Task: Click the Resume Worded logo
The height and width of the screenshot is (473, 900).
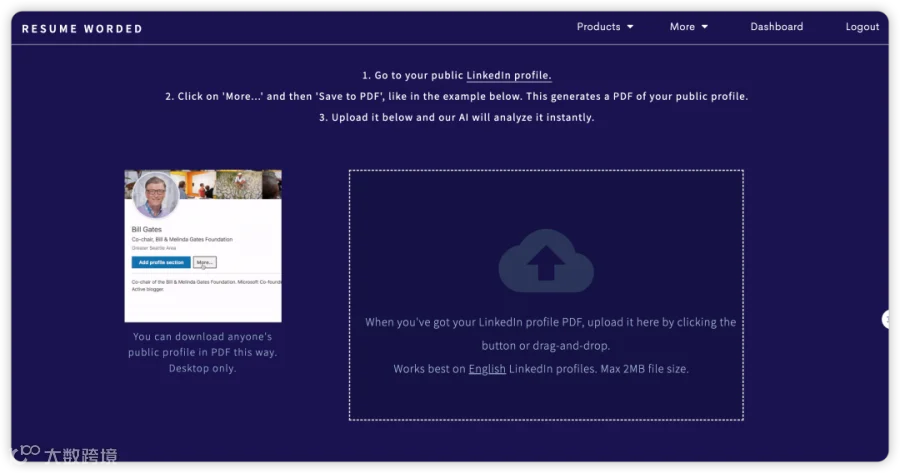Action: 82,29
